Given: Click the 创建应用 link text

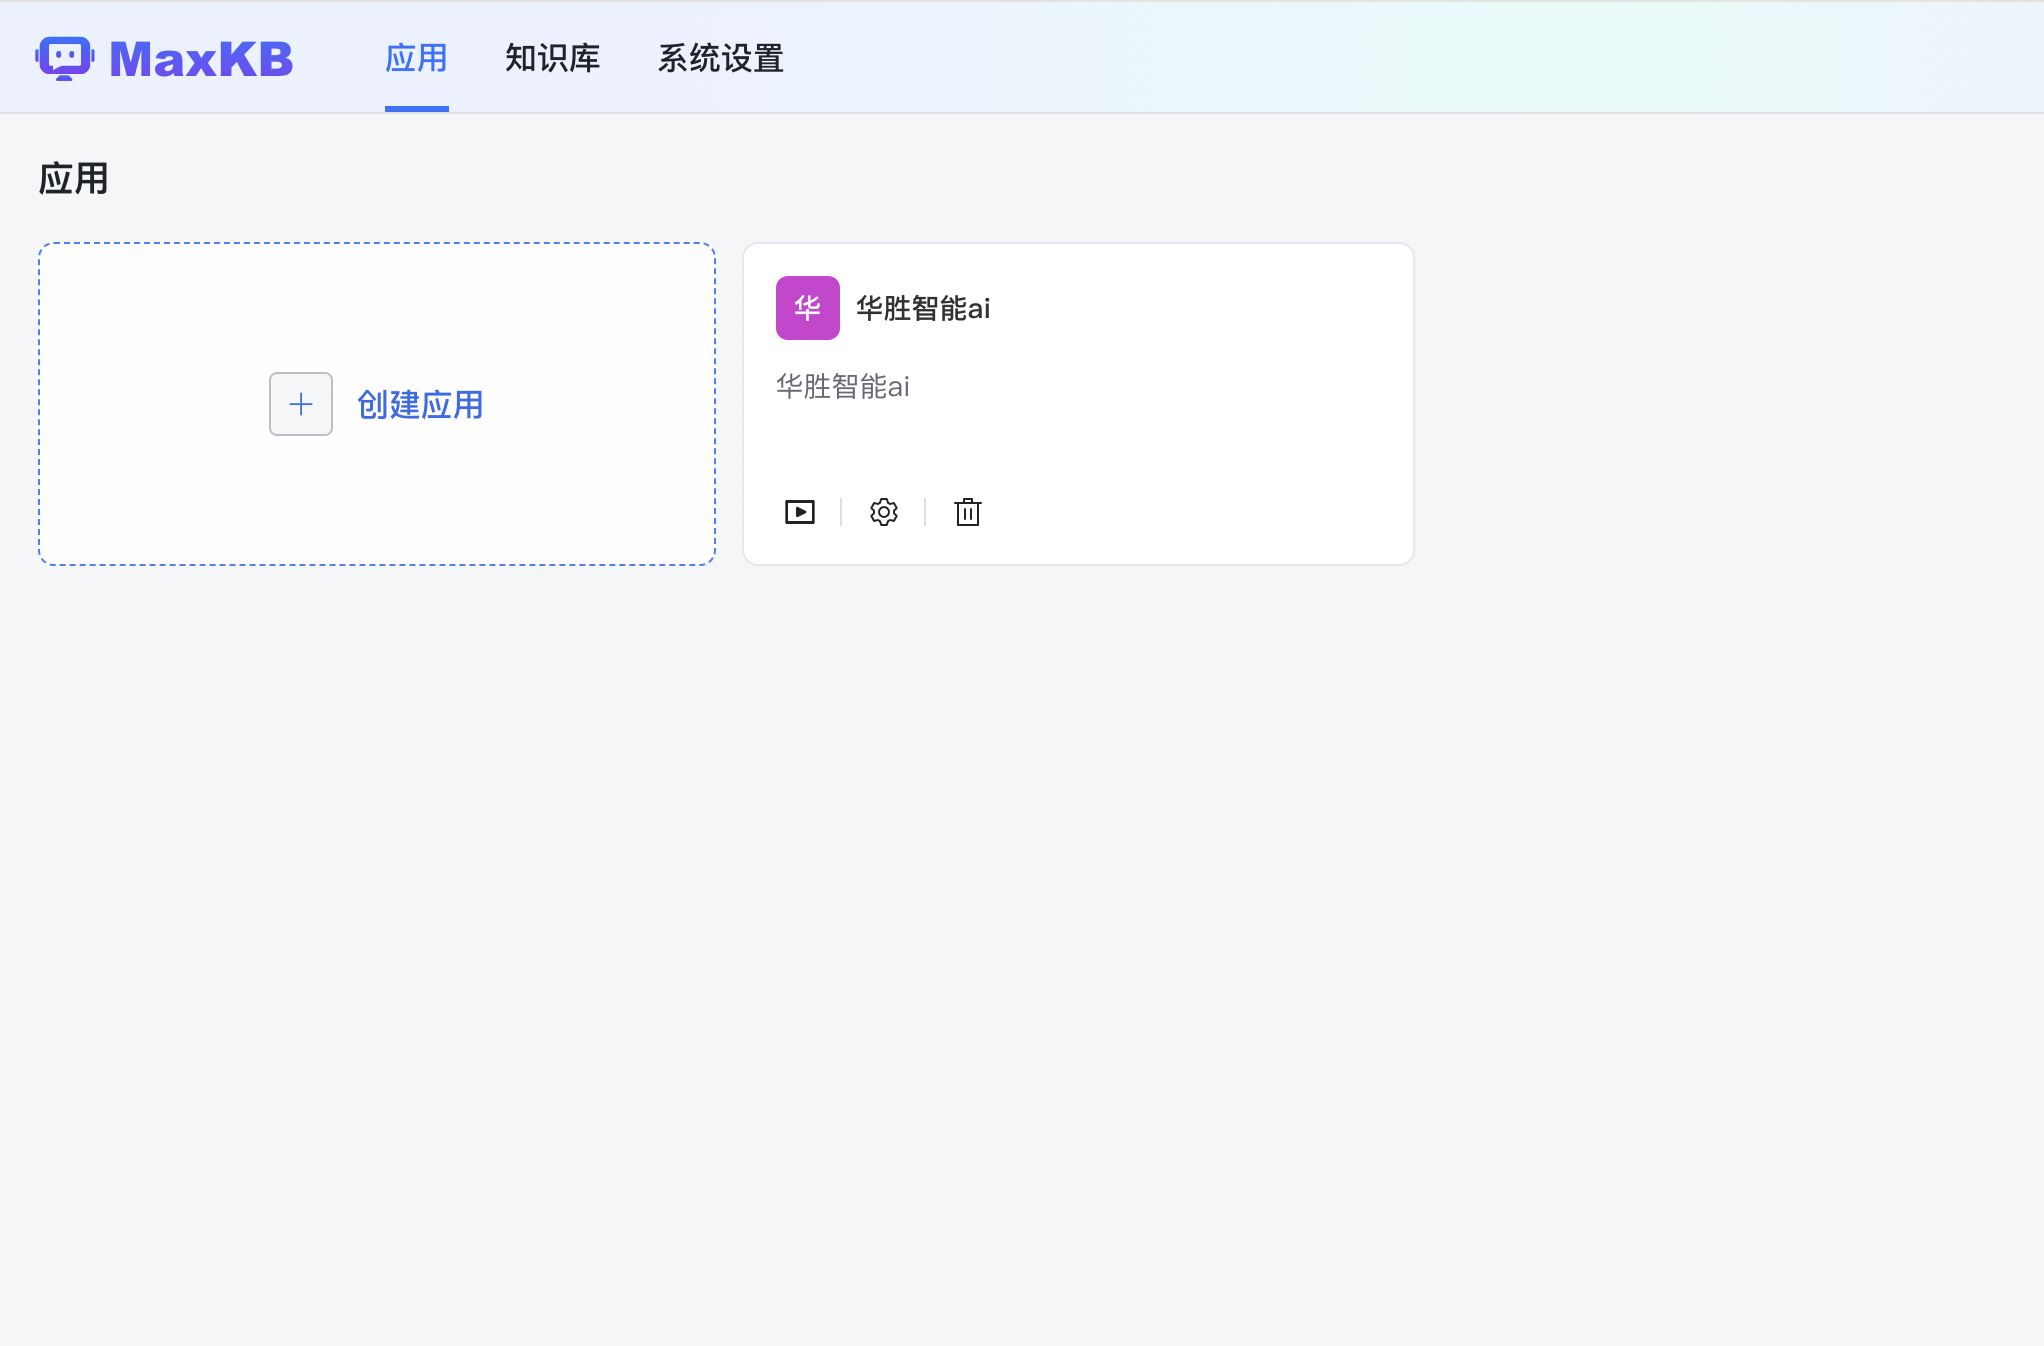Looking at the screenshot, I should coord(420,405).
